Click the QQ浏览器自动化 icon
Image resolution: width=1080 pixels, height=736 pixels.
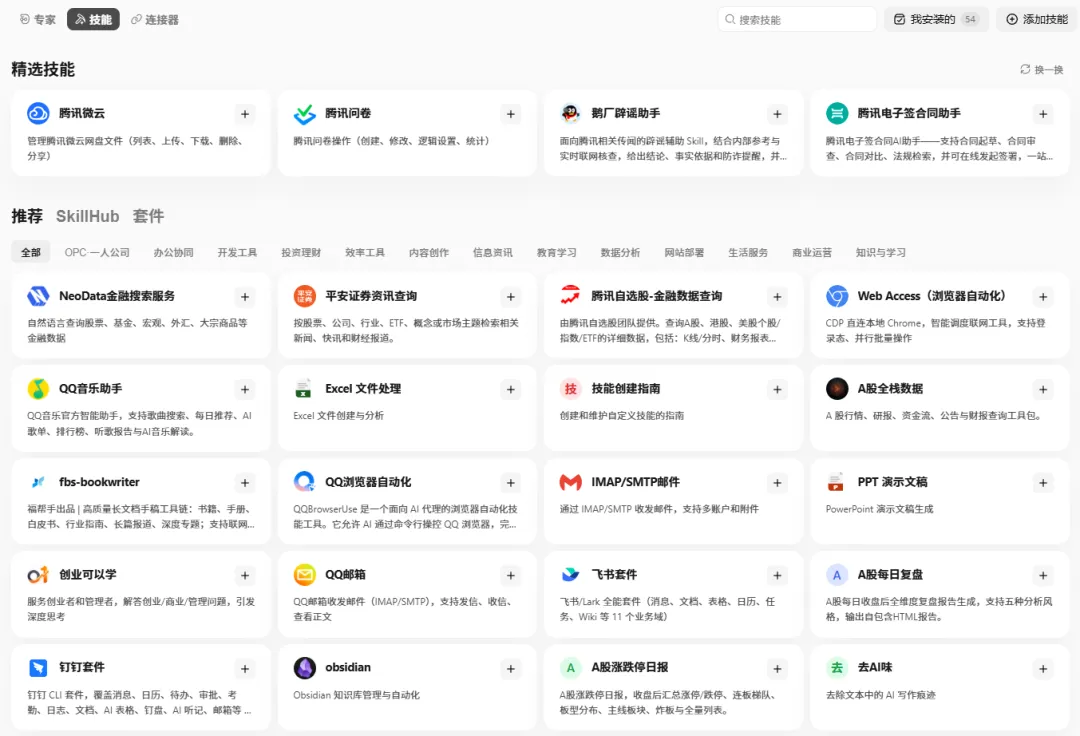pos(304,482)
